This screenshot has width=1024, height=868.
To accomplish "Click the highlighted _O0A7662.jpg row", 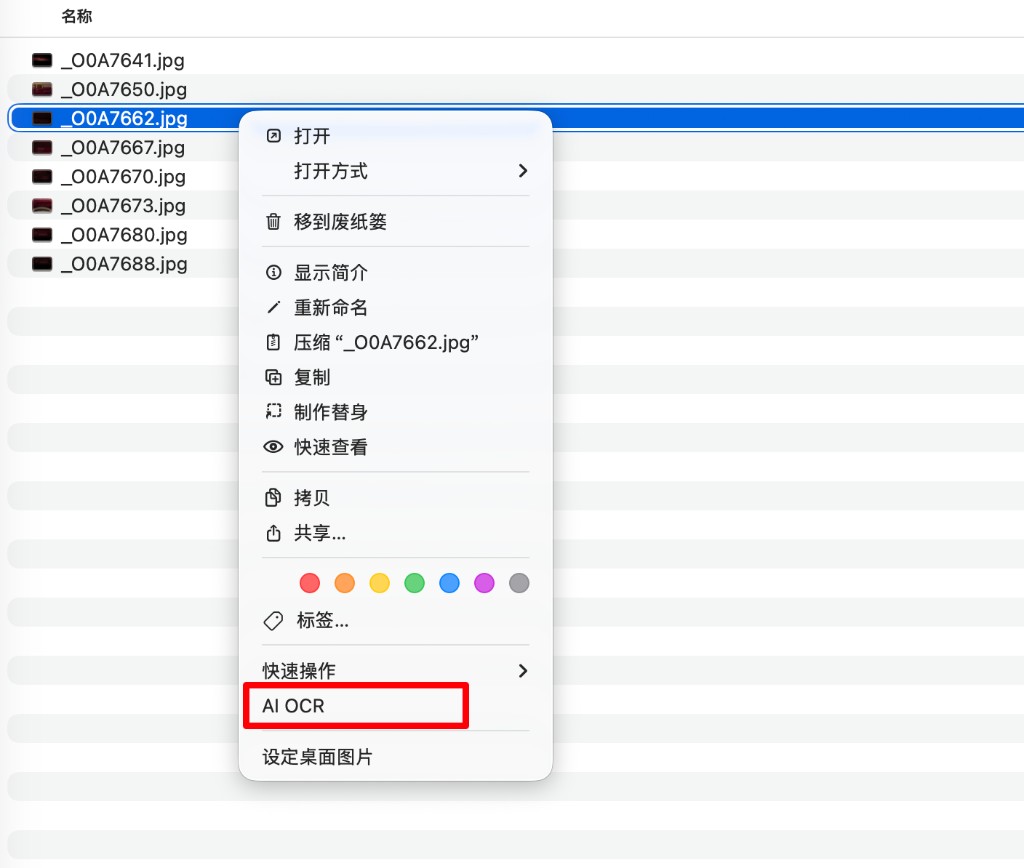I will [x=516, y=118].
